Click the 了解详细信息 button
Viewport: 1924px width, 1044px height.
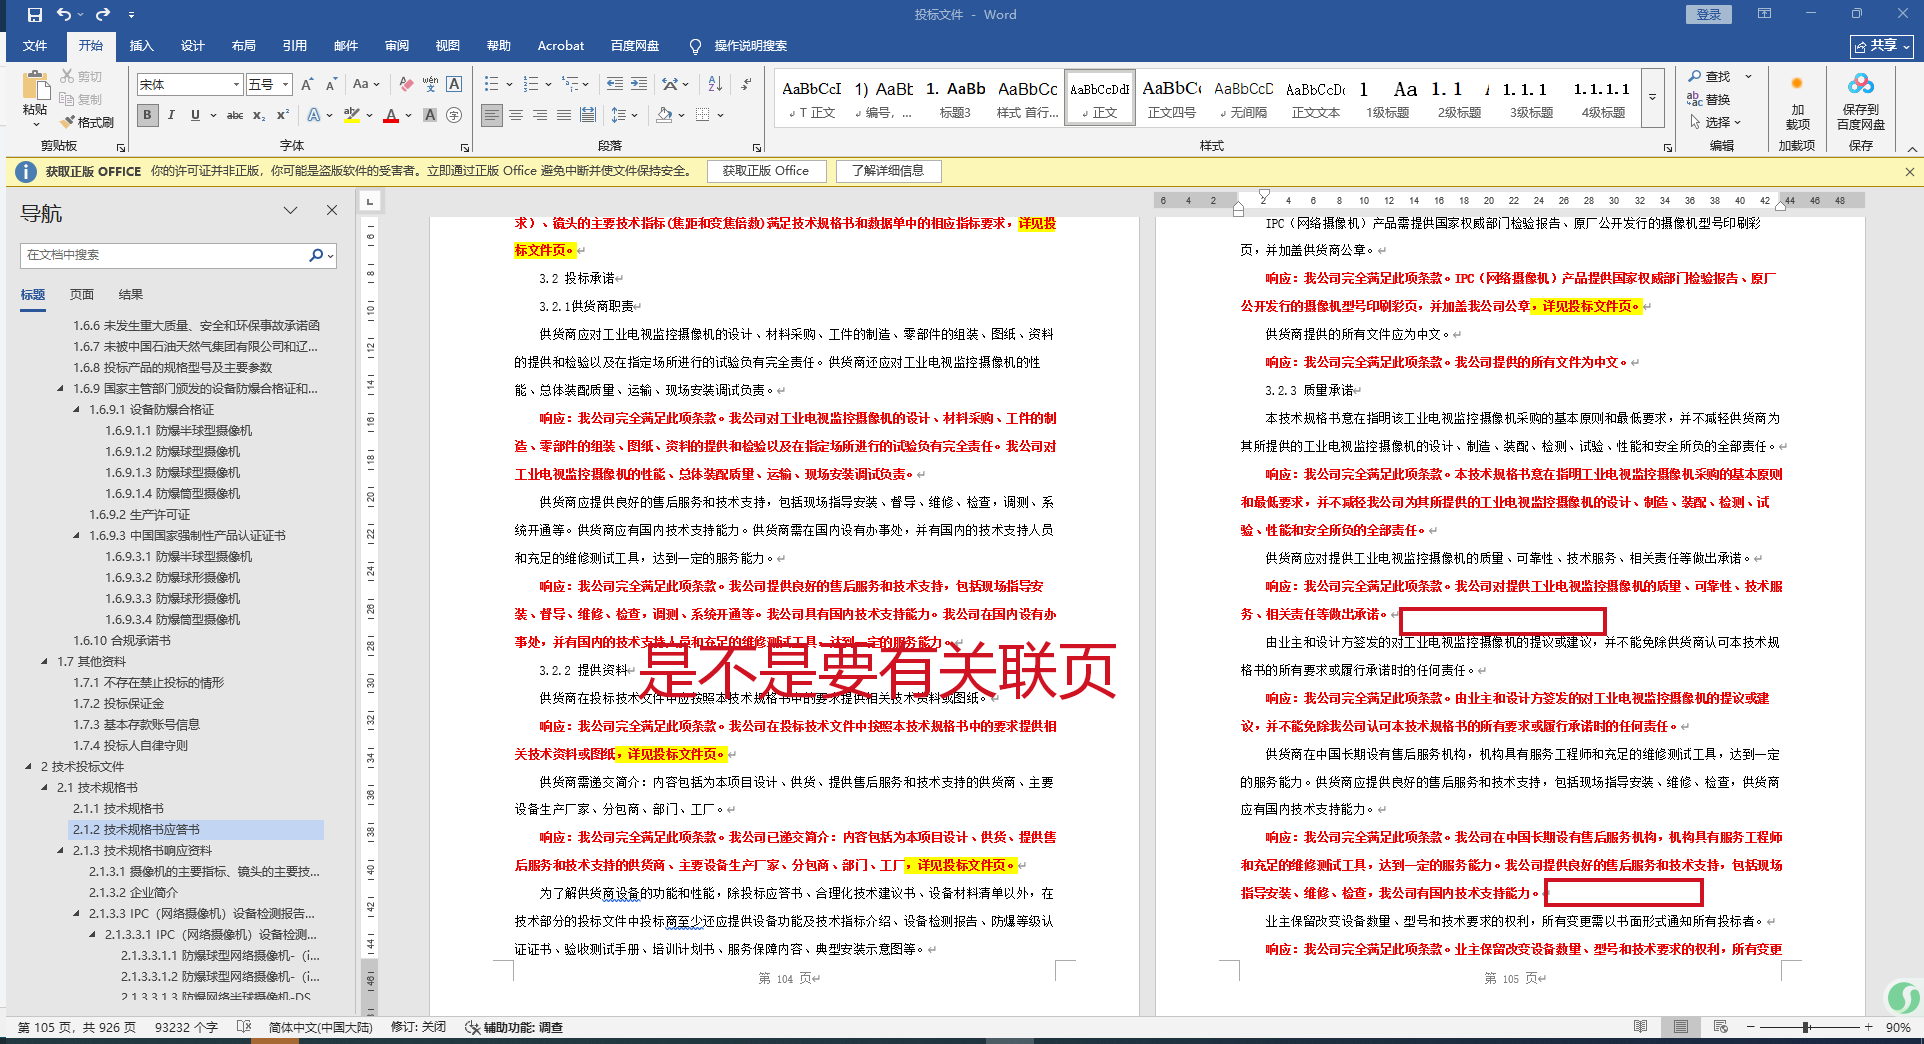click(888, 171)
